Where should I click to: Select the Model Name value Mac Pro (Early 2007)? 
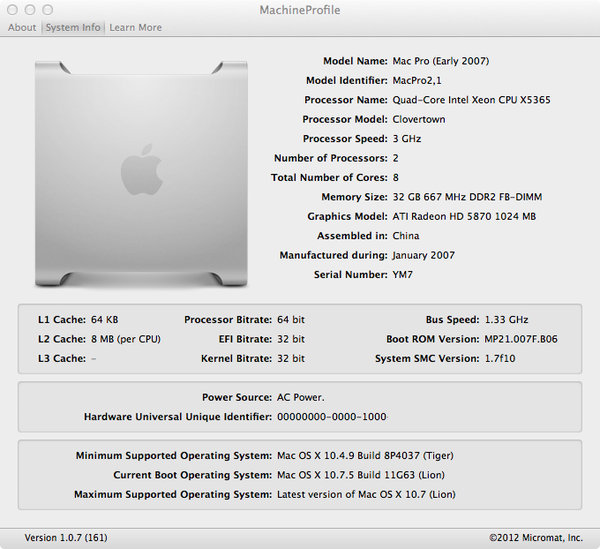[x=441, y=61]
